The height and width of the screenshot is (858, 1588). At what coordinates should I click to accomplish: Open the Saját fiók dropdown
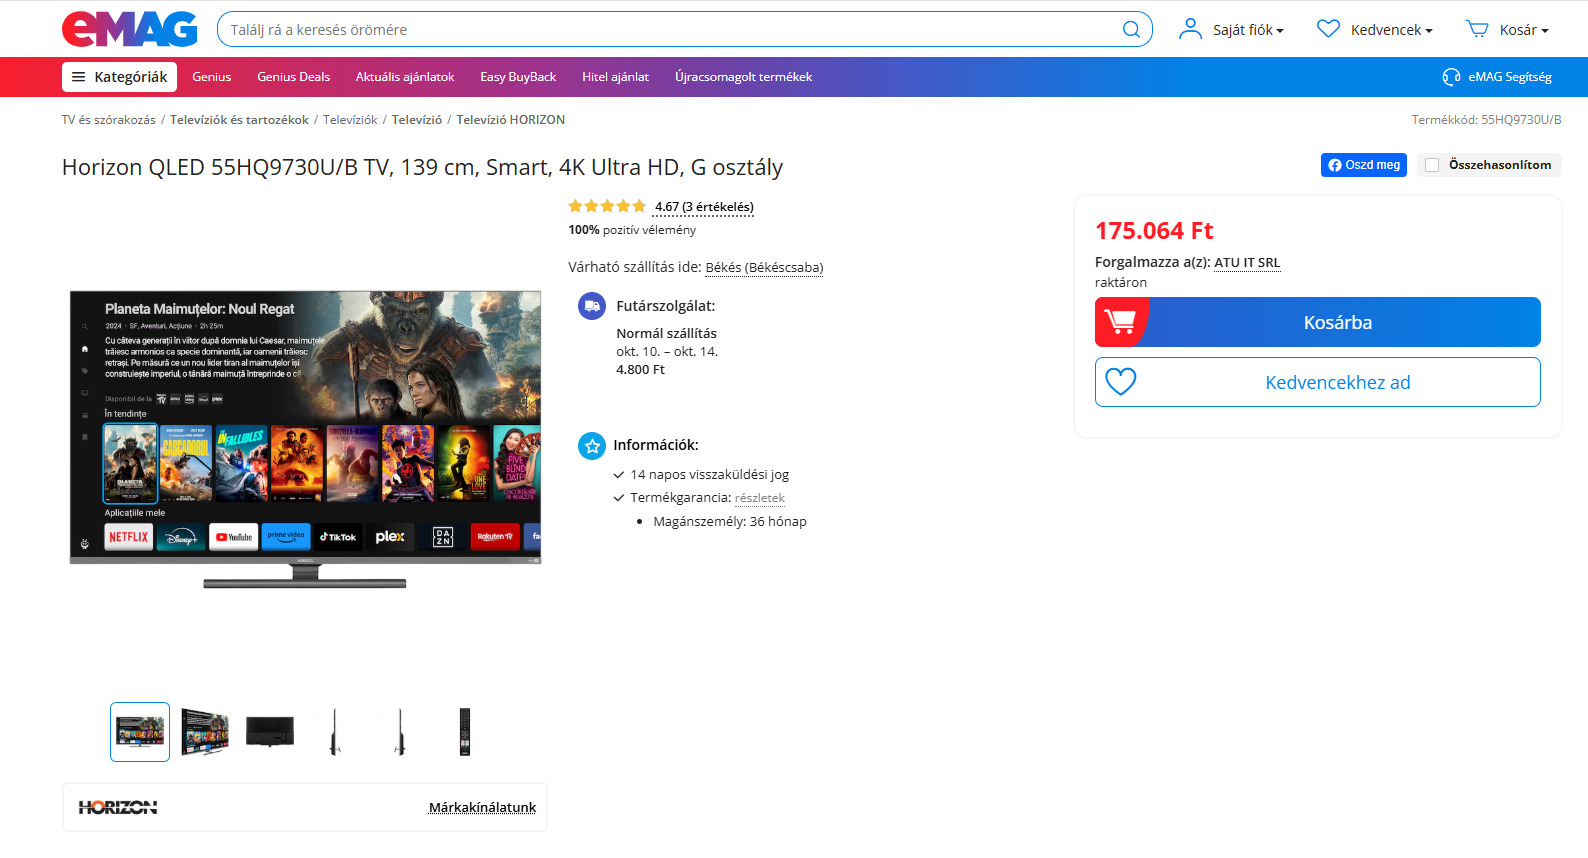tap(1248, 30)
